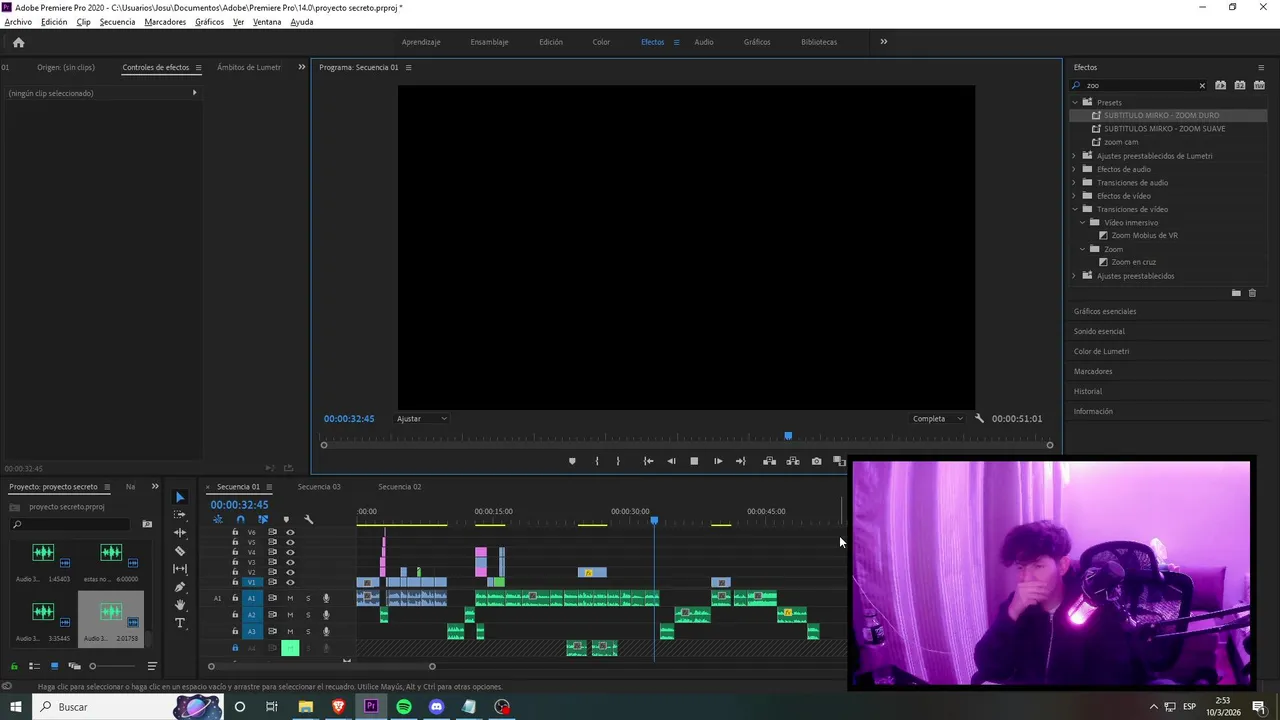Filter effects by YUV Effects icon
This screenshot has width=1280, height=720.
click(x=1259, y=85)
